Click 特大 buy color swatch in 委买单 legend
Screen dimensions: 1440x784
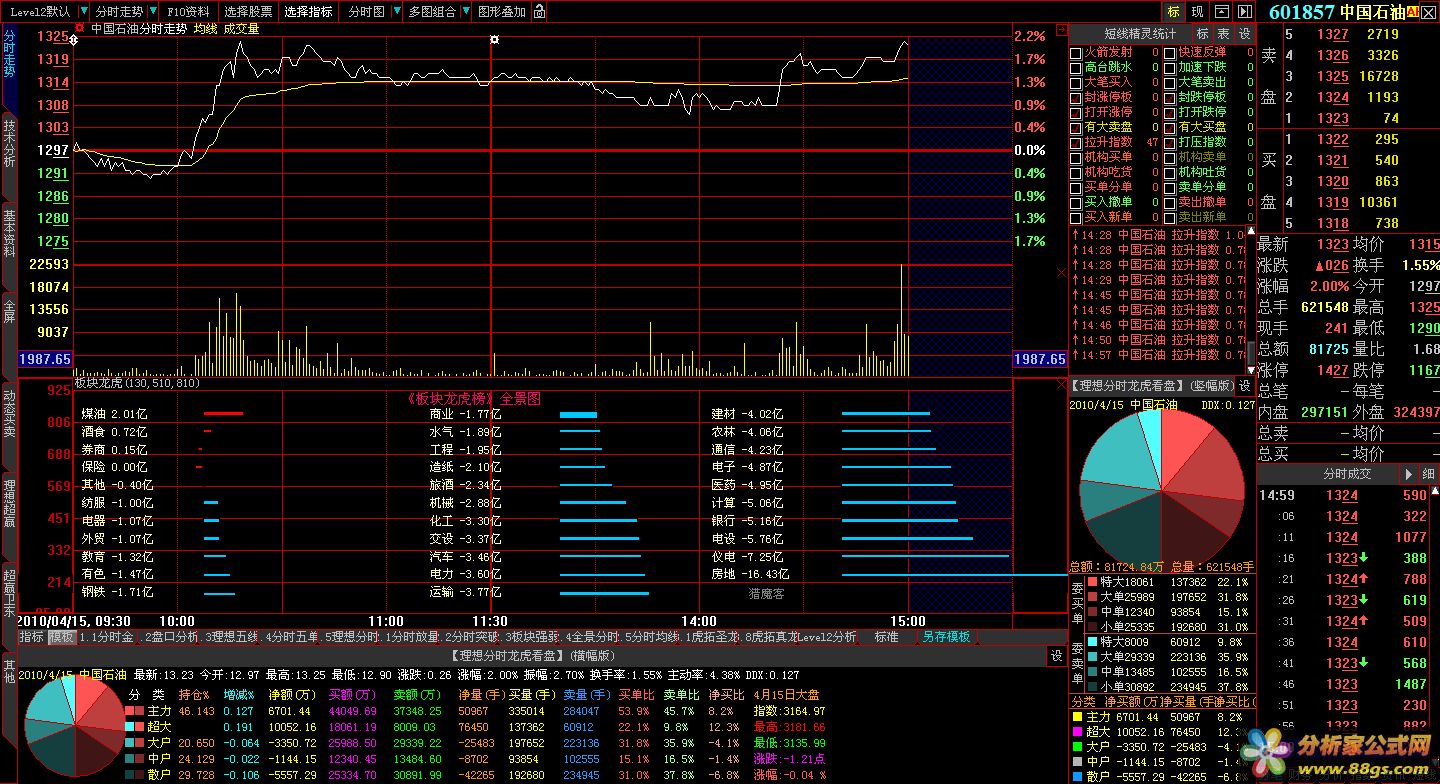tap(1093, 582)
